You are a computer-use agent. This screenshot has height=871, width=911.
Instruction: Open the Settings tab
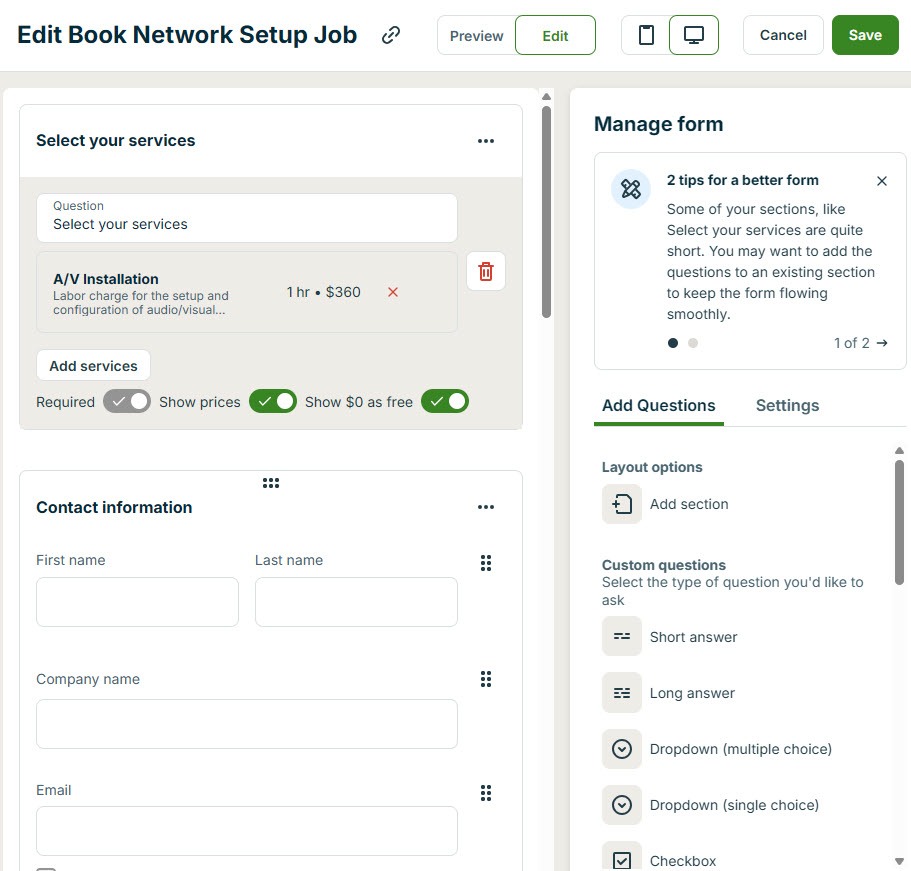787,406
